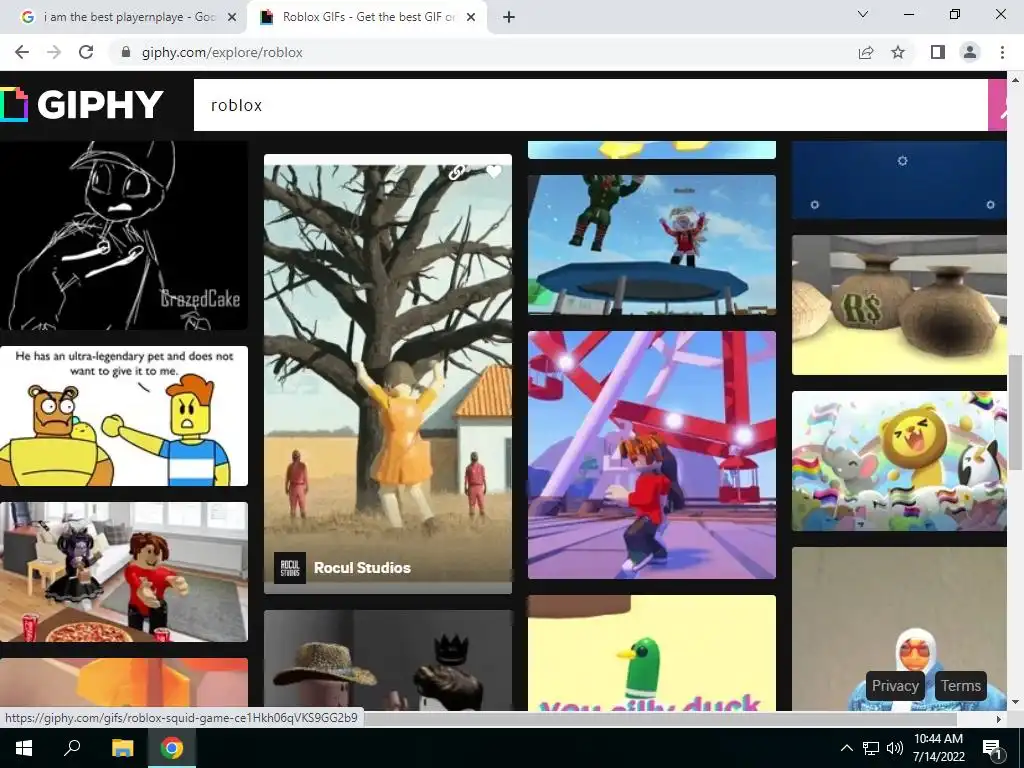Click the pink search button
Screen dimensions: 1024x768
(997, 105)
